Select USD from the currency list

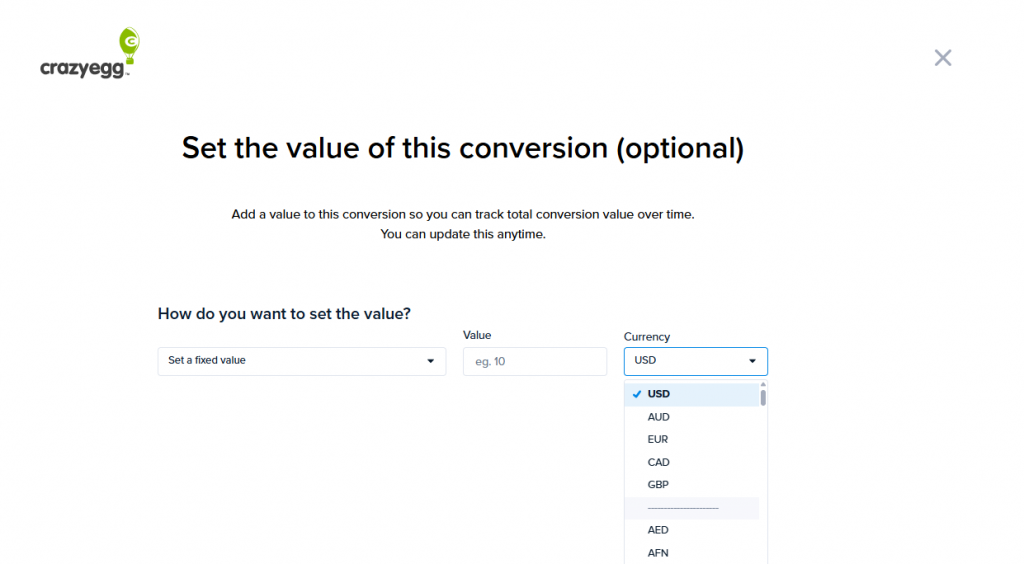(x=659, y=394)
